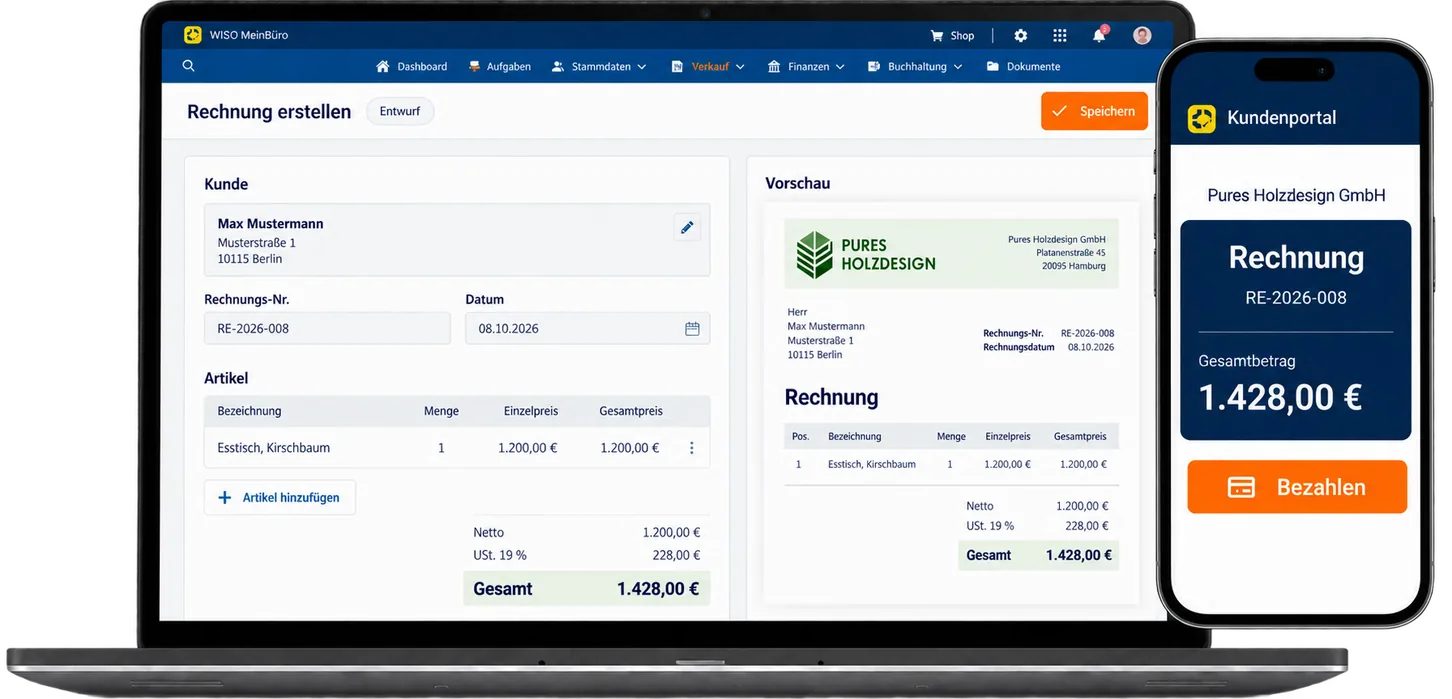Open the calendar icon in Datum field

692,328
